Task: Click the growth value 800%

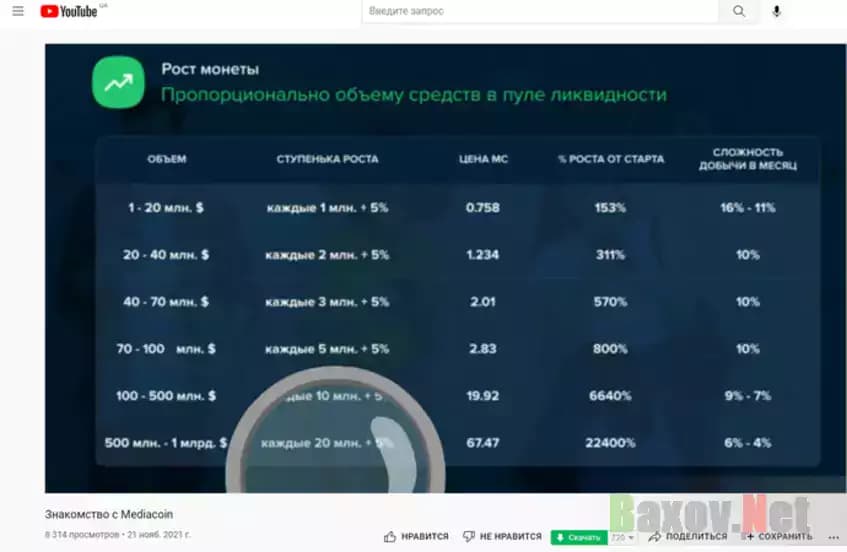Action: pyautogui.click(x=610, y=348)
